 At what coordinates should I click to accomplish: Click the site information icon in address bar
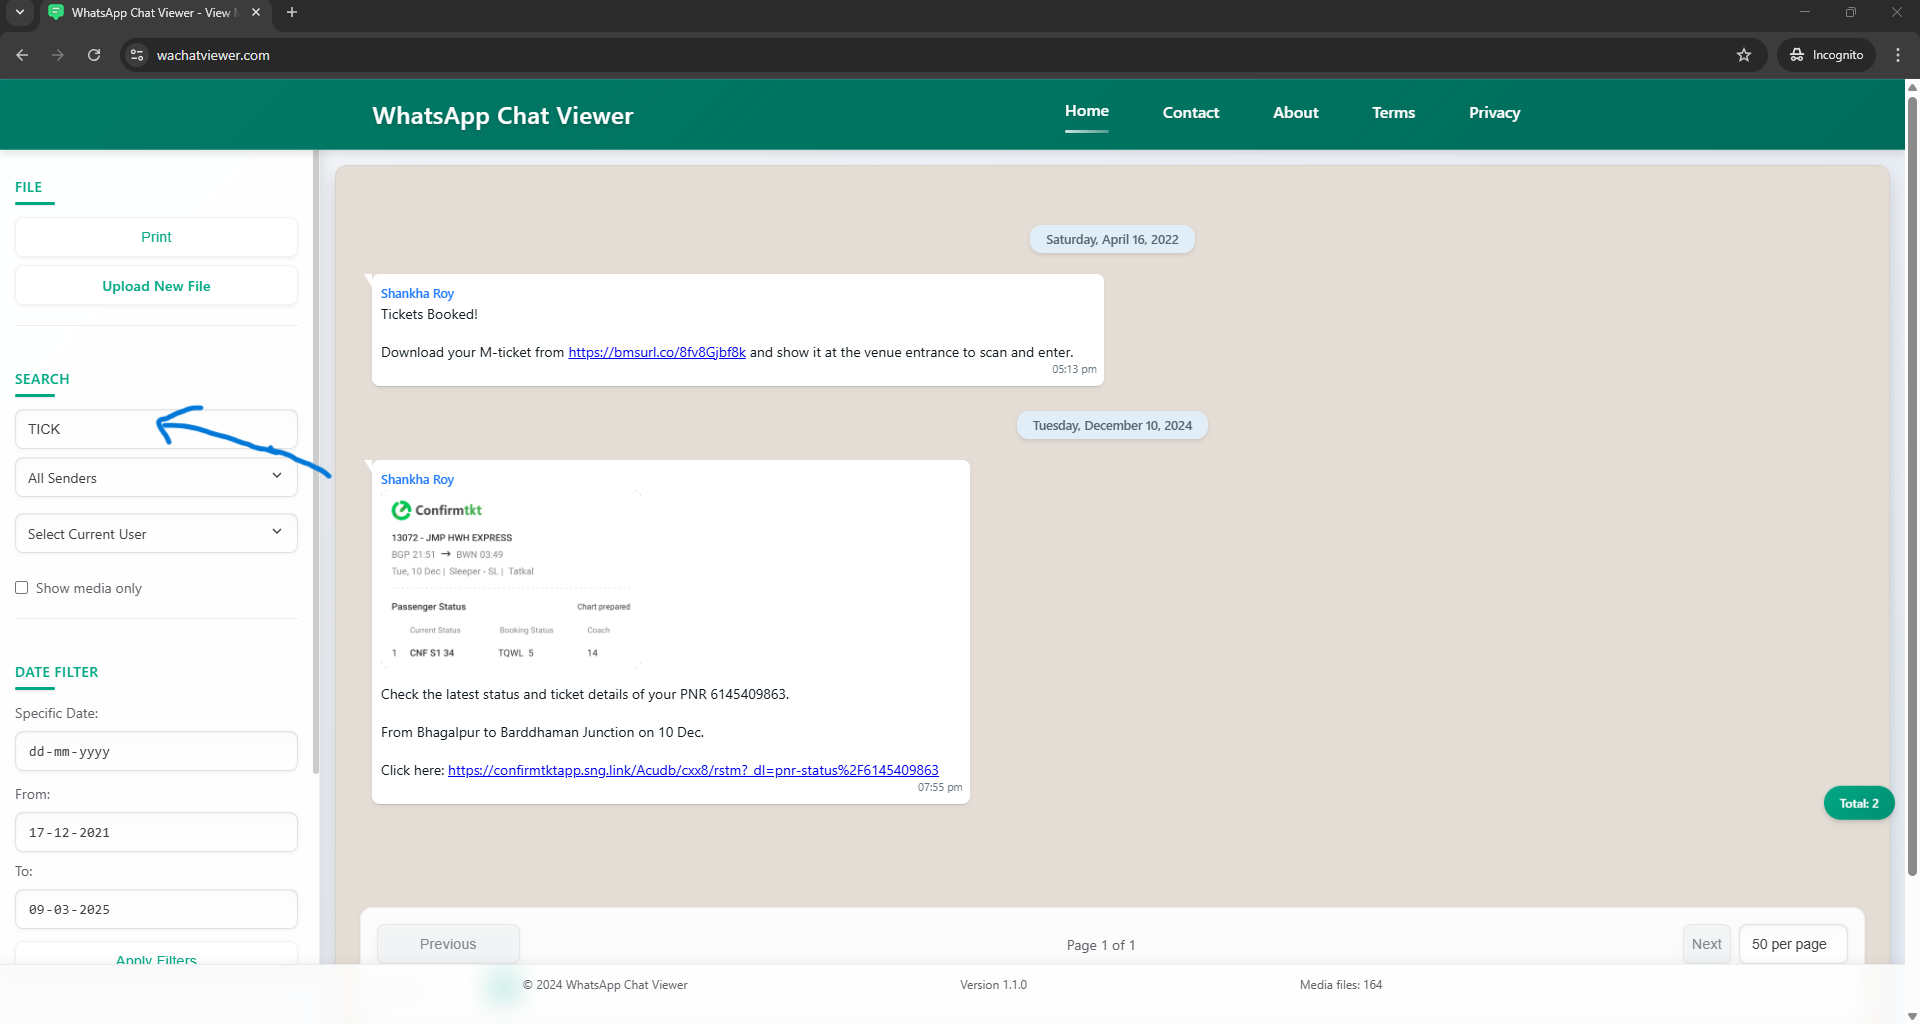[x=136, y=55]
